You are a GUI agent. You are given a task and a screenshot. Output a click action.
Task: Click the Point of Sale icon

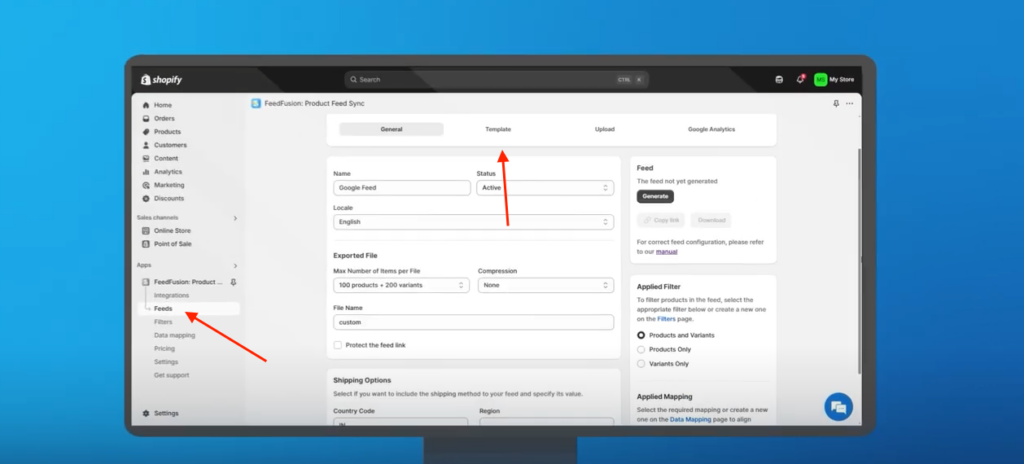tap(146, 244)
